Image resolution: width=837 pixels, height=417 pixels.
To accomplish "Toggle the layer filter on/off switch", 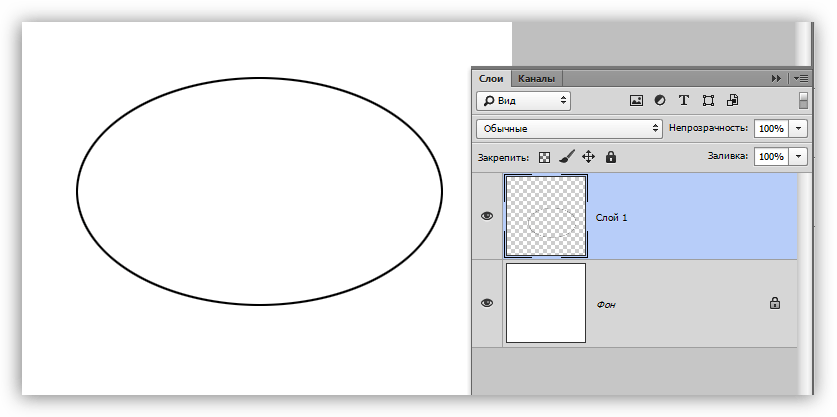I will [802, 101].
